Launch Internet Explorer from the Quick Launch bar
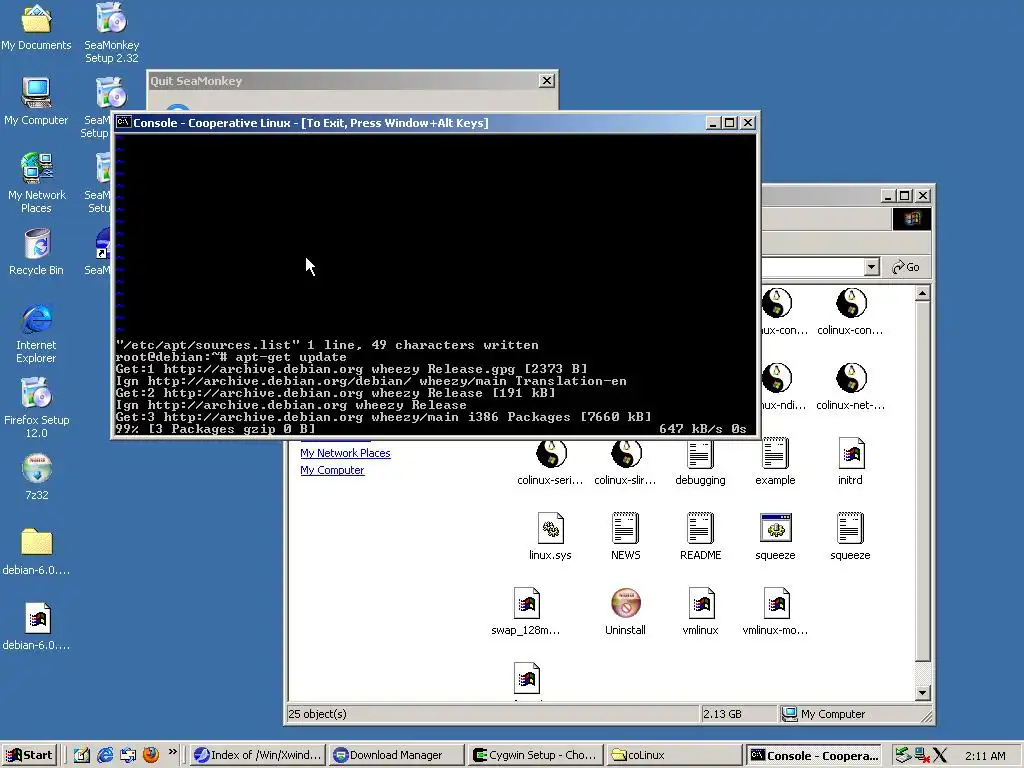 coord(104,755)
